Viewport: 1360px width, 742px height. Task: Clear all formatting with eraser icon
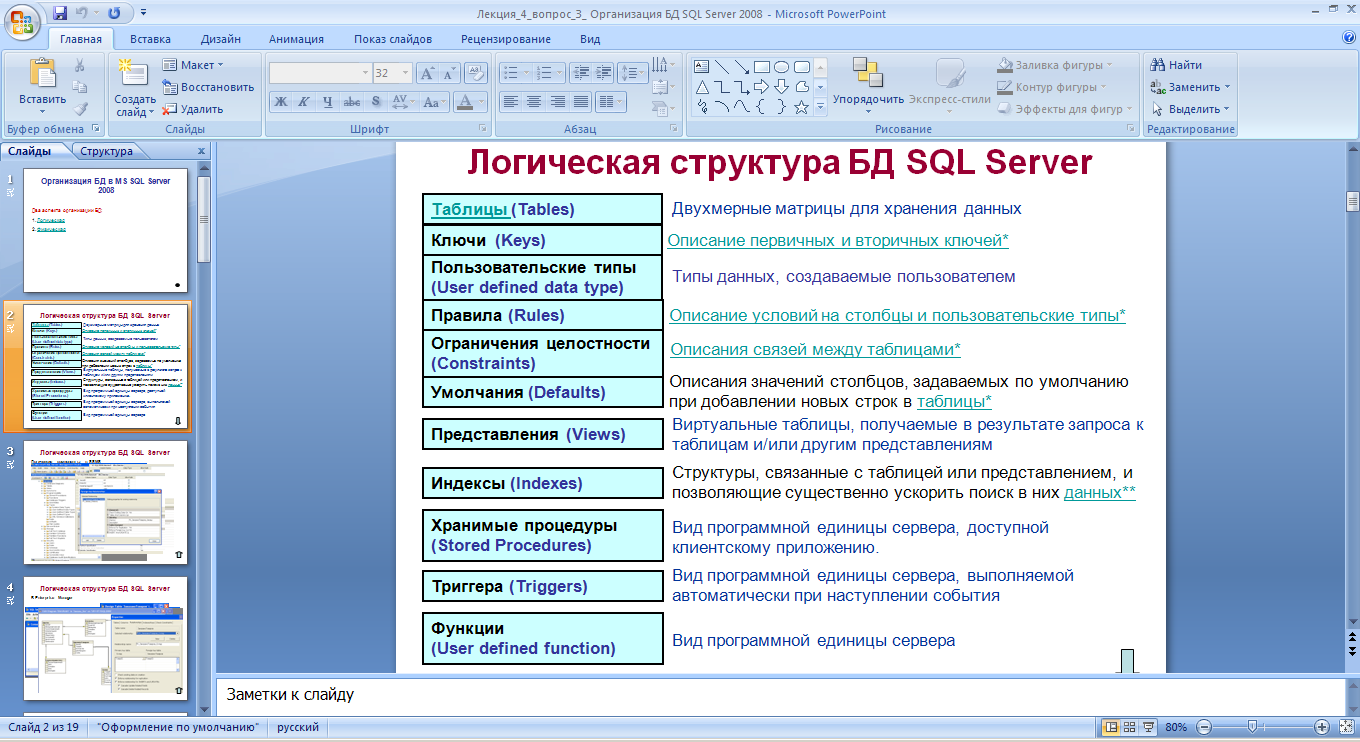coord(476,73)
